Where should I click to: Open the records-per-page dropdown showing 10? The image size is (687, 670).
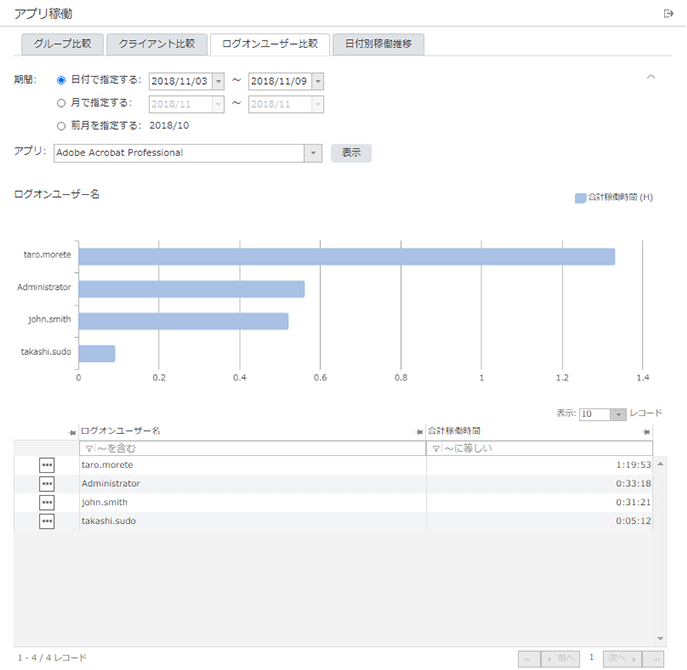tap(618, 414)
